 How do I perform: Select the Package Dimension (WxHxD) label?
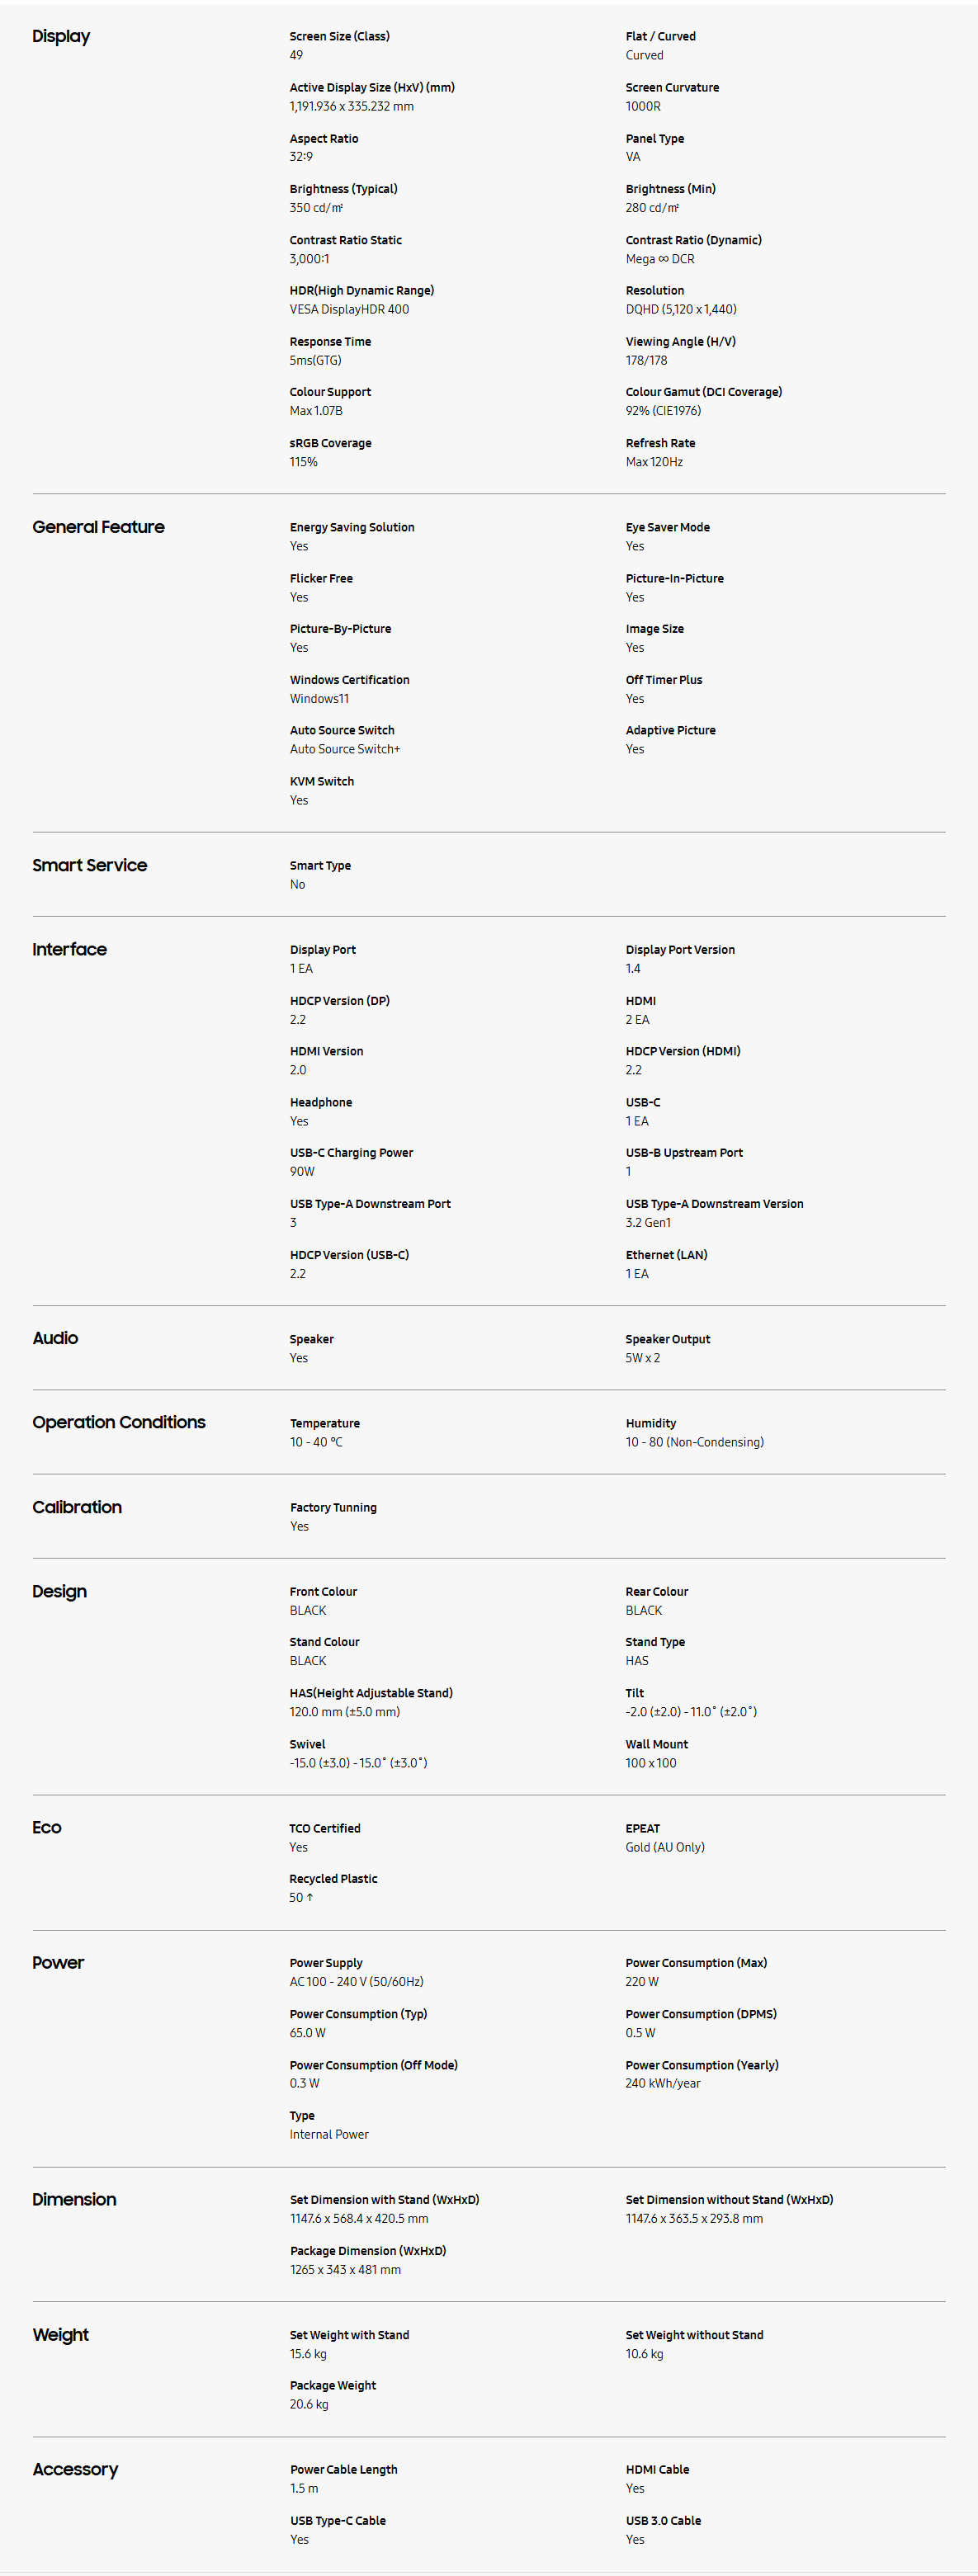click(x=368, y=2250)
